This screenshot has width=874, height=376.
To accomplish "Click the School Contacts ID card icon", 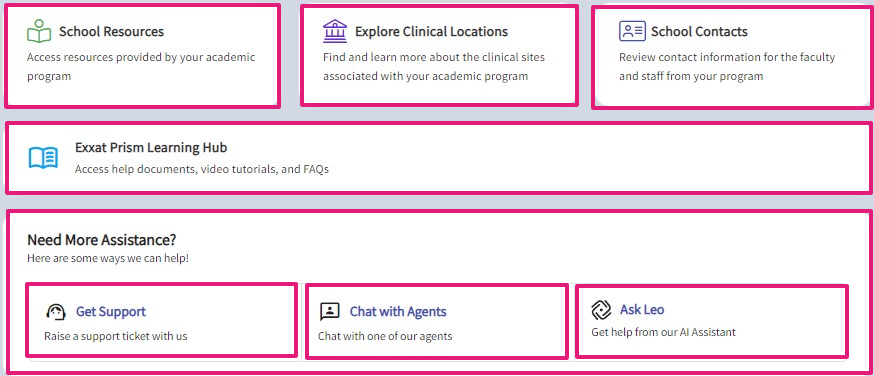I will (632, 31).
